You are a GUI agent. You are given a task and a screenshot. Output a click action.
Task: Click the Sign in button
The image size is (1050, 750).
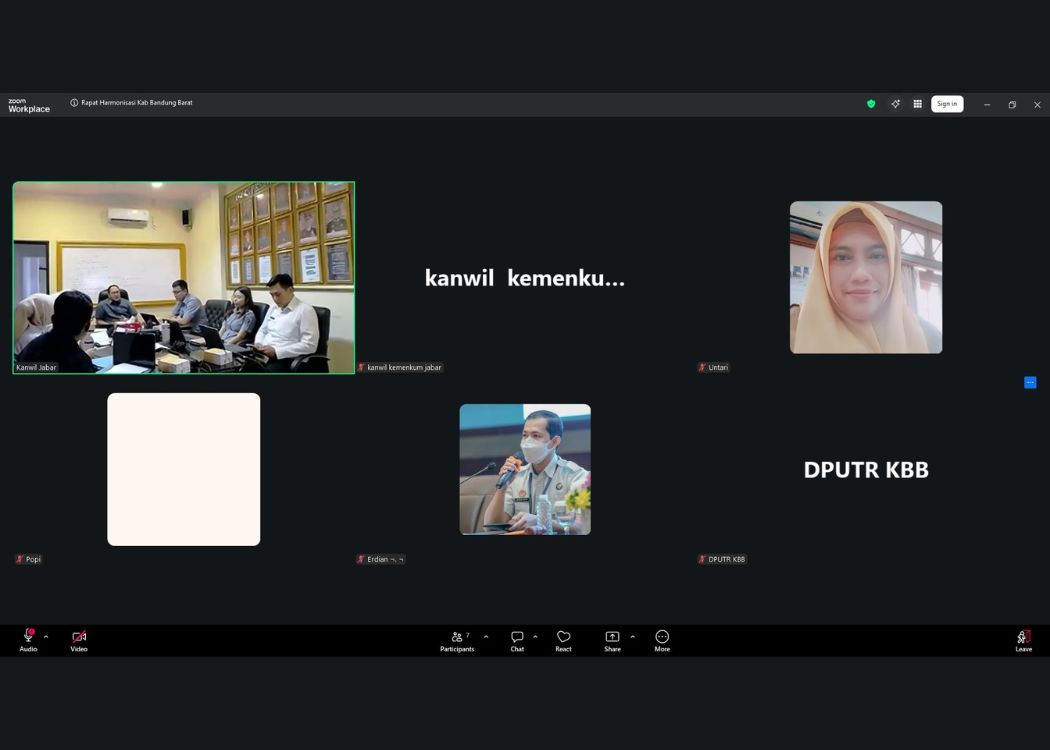click(x=947, y=104)
